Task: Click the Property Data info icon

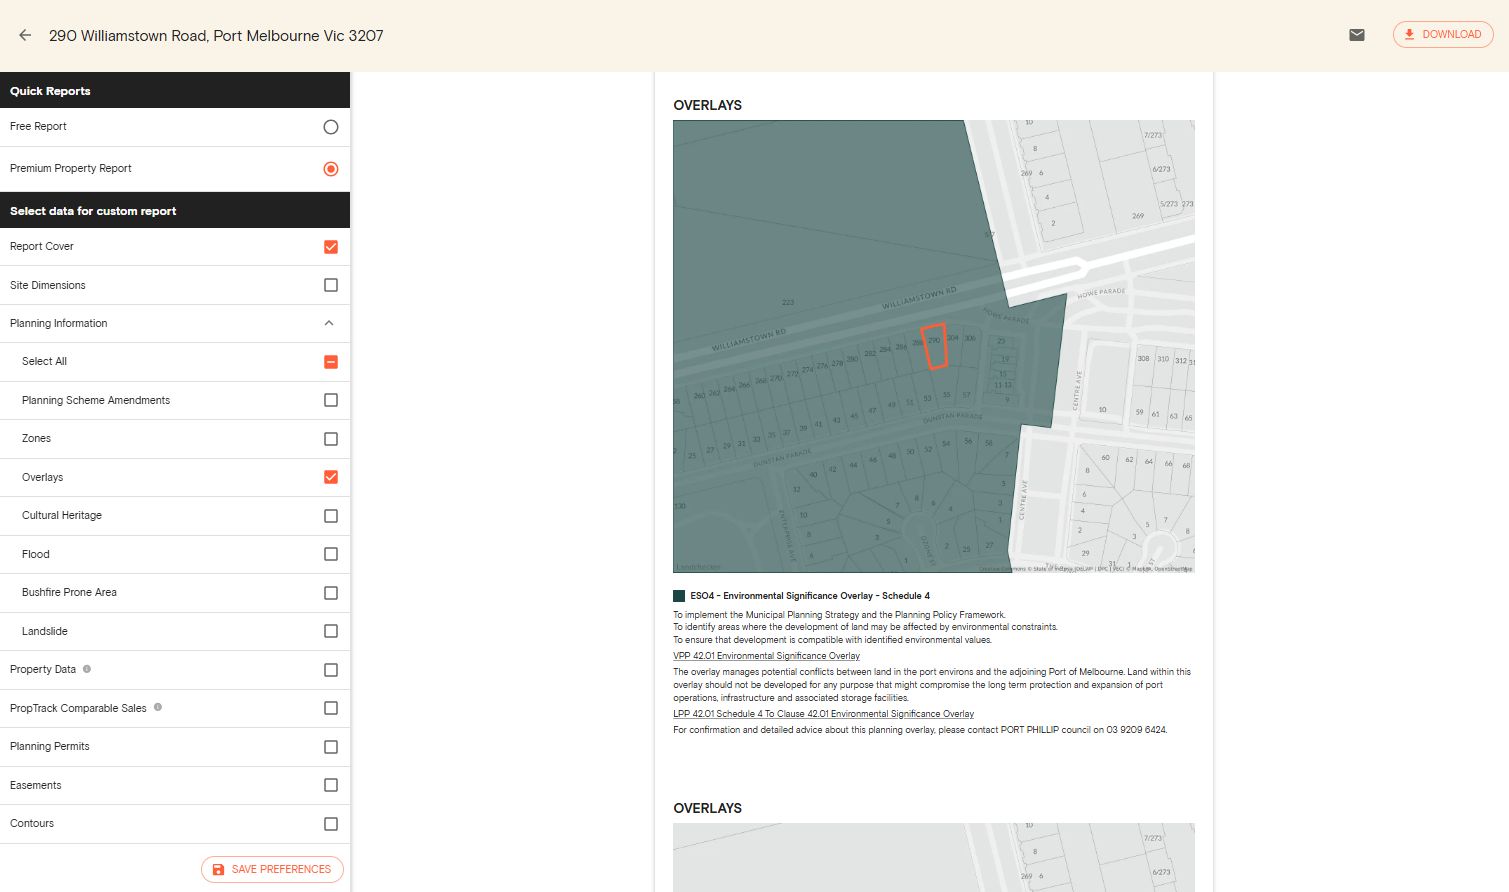Action: pos(87,669)
